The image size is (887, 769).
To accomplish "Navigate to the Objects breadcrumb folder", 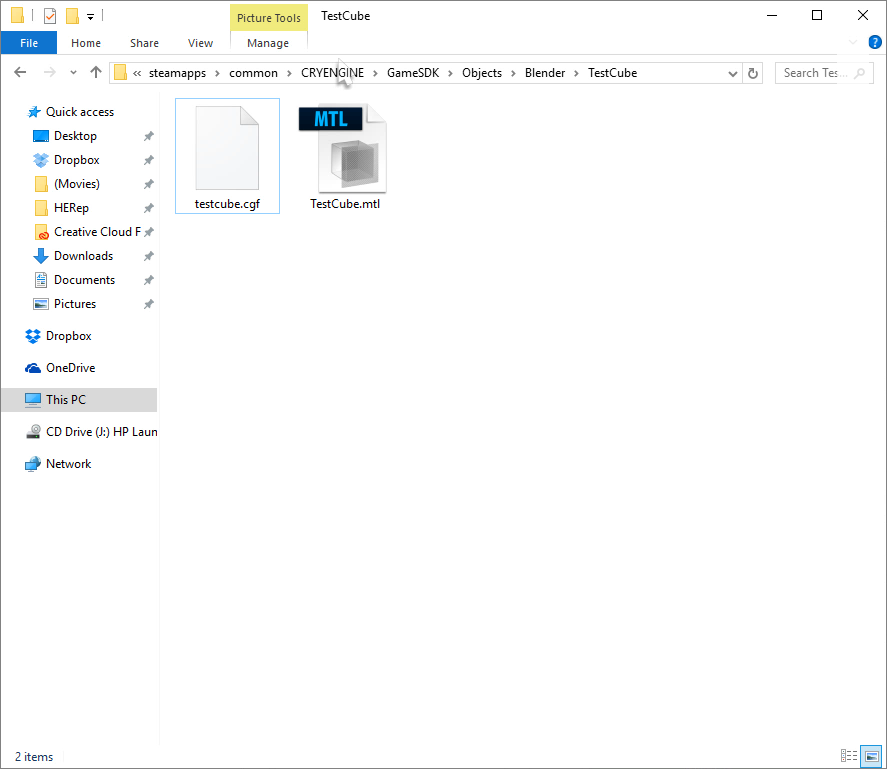I will point(481,73).
